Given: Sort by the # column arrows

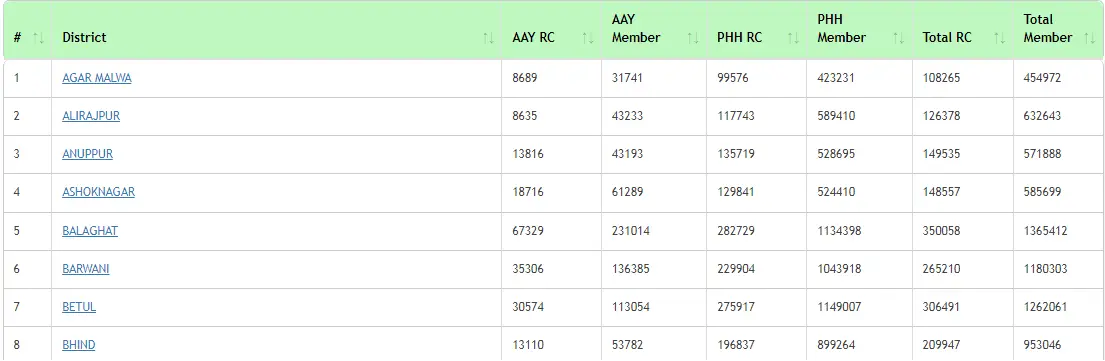Looking at the screenshot, I should (39, 38).
